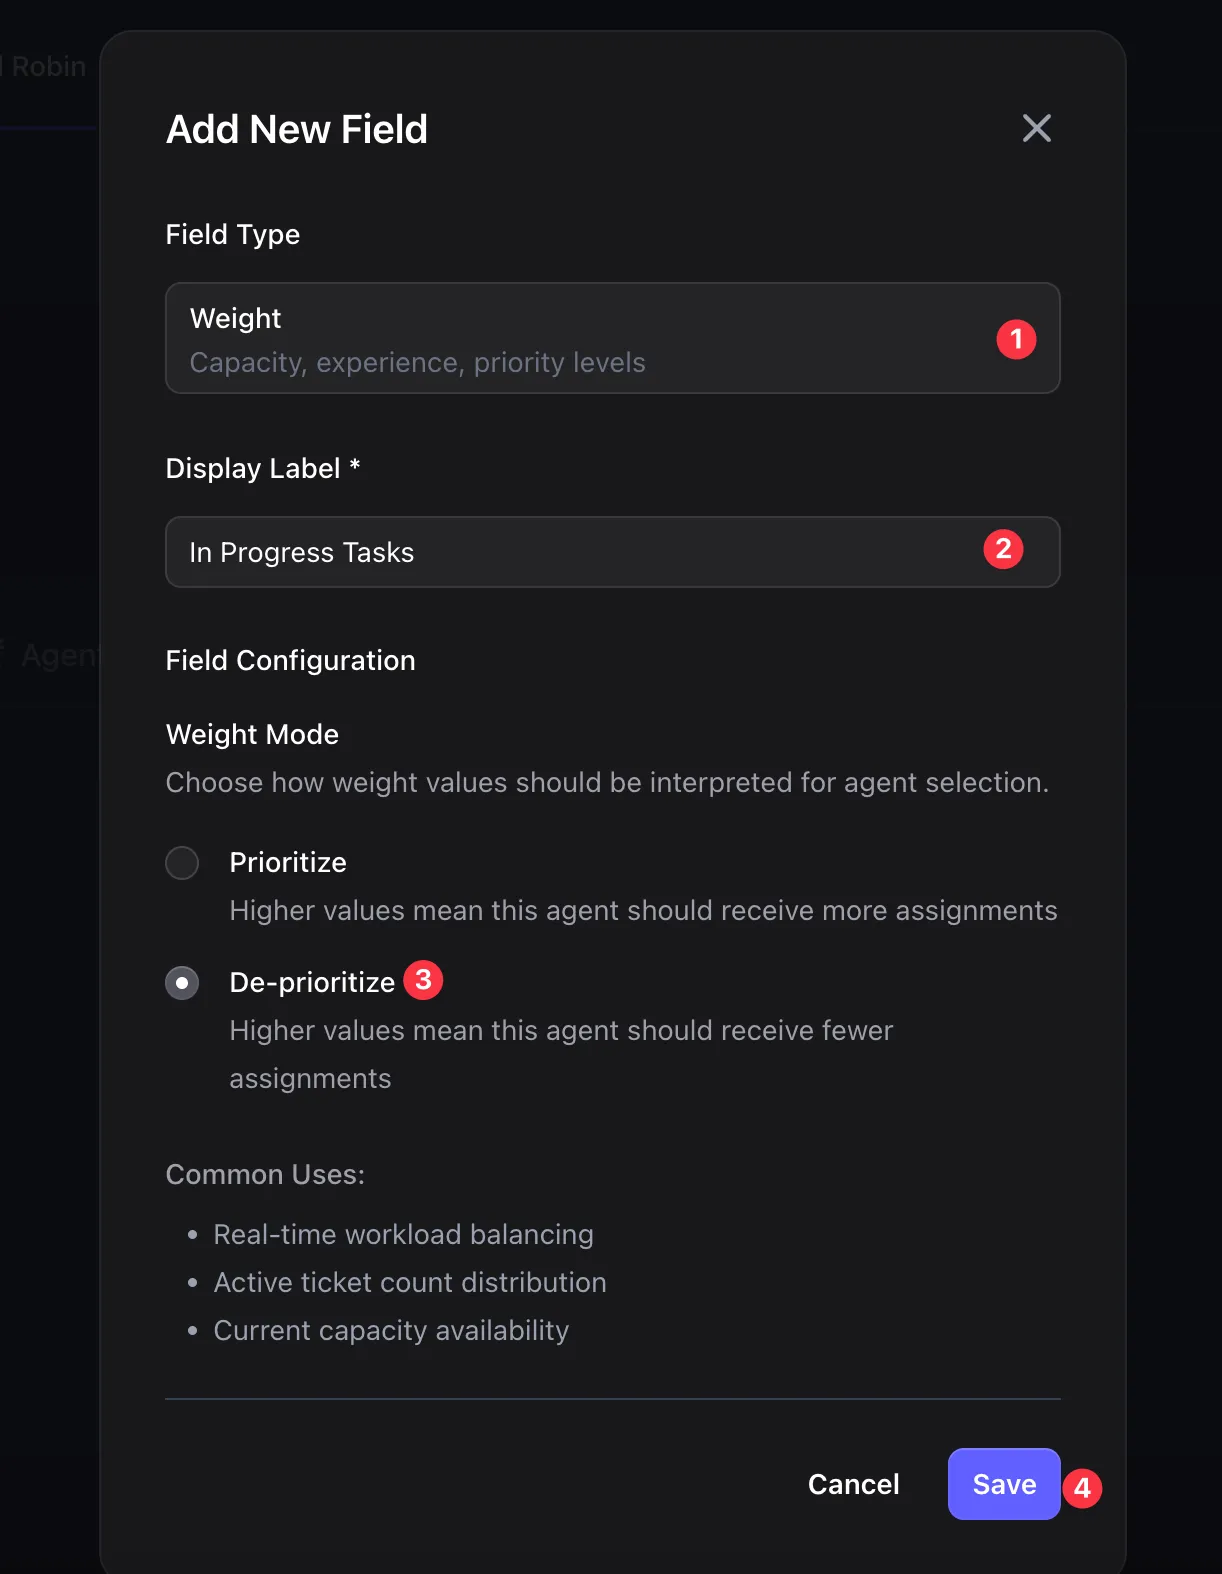Click the Current capacity availability item
This screenshot has height=1574, width=1222.
[x=391, y=1330]
